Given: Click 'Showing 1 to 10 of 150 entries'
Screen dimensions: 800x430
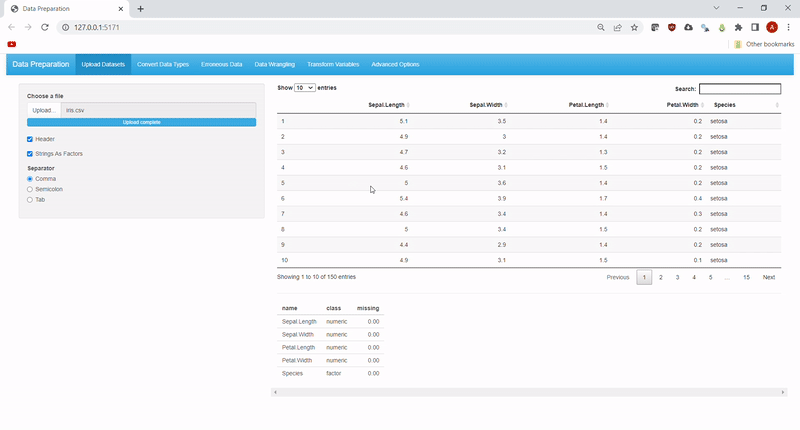Looking at the screenshot, I should pyautogui.click(x=316, y=277).
